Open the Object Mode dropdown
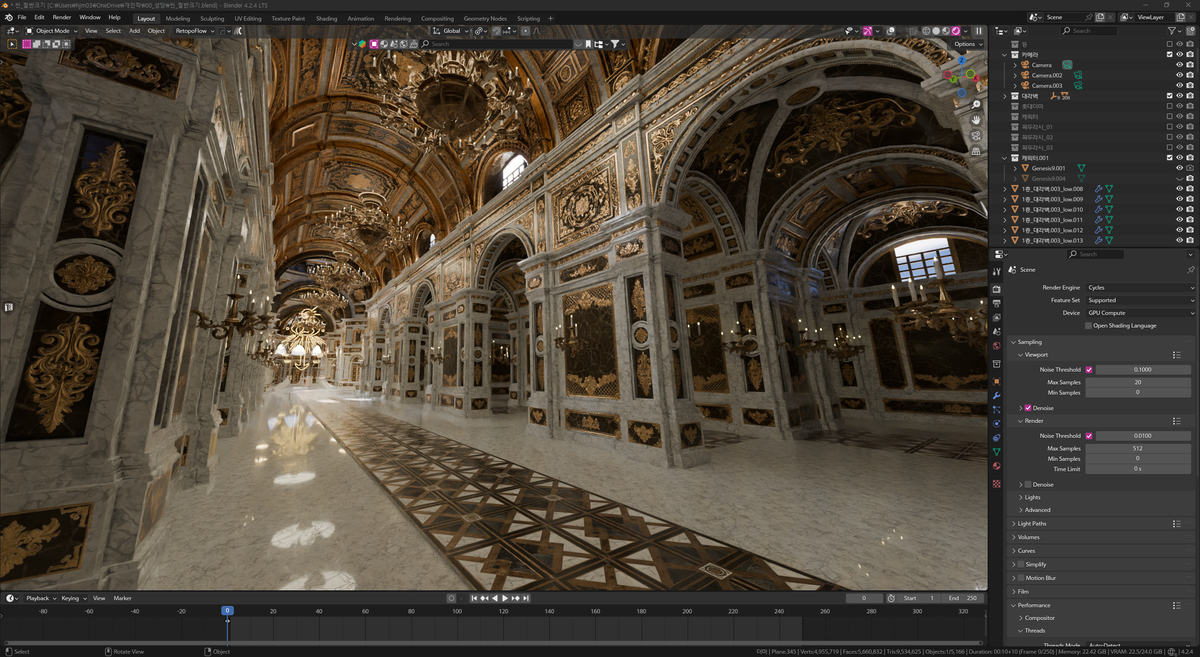The width and height of the screenshot is (1200, 657). [53, 31]
